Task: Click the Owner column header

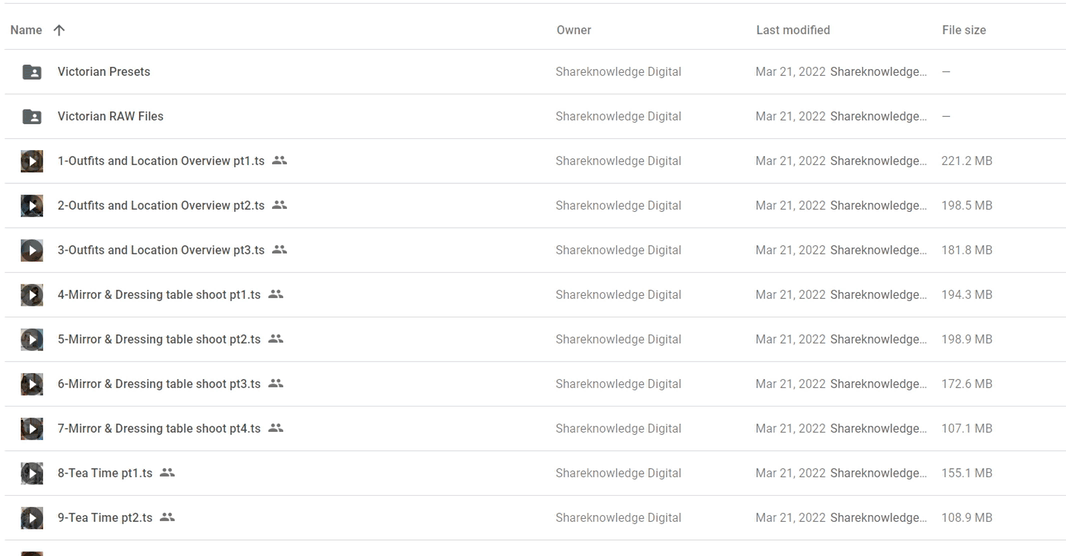Action: [574, 30]
